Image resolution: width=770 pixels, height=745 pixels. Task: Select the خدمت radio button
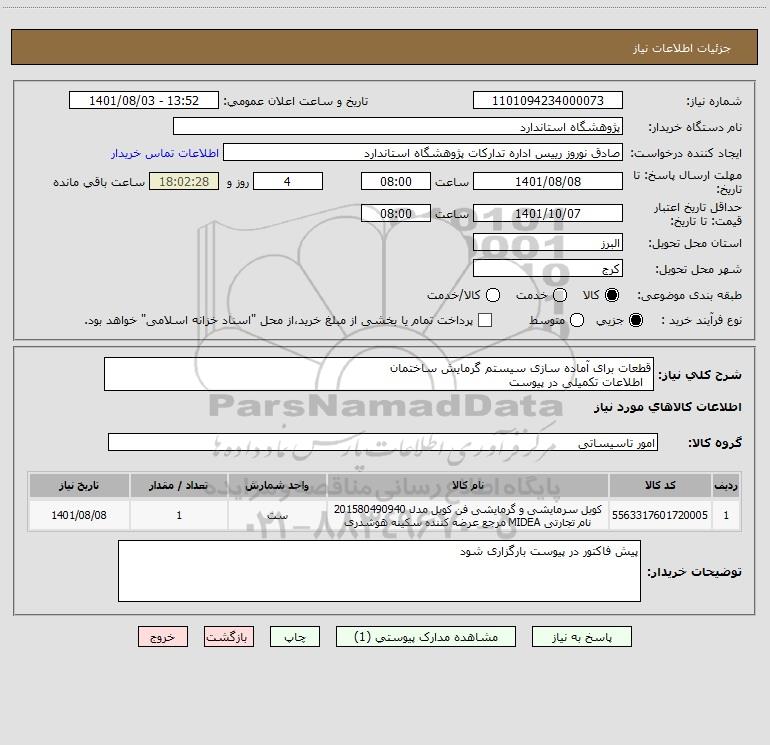(x=560, y=295)
